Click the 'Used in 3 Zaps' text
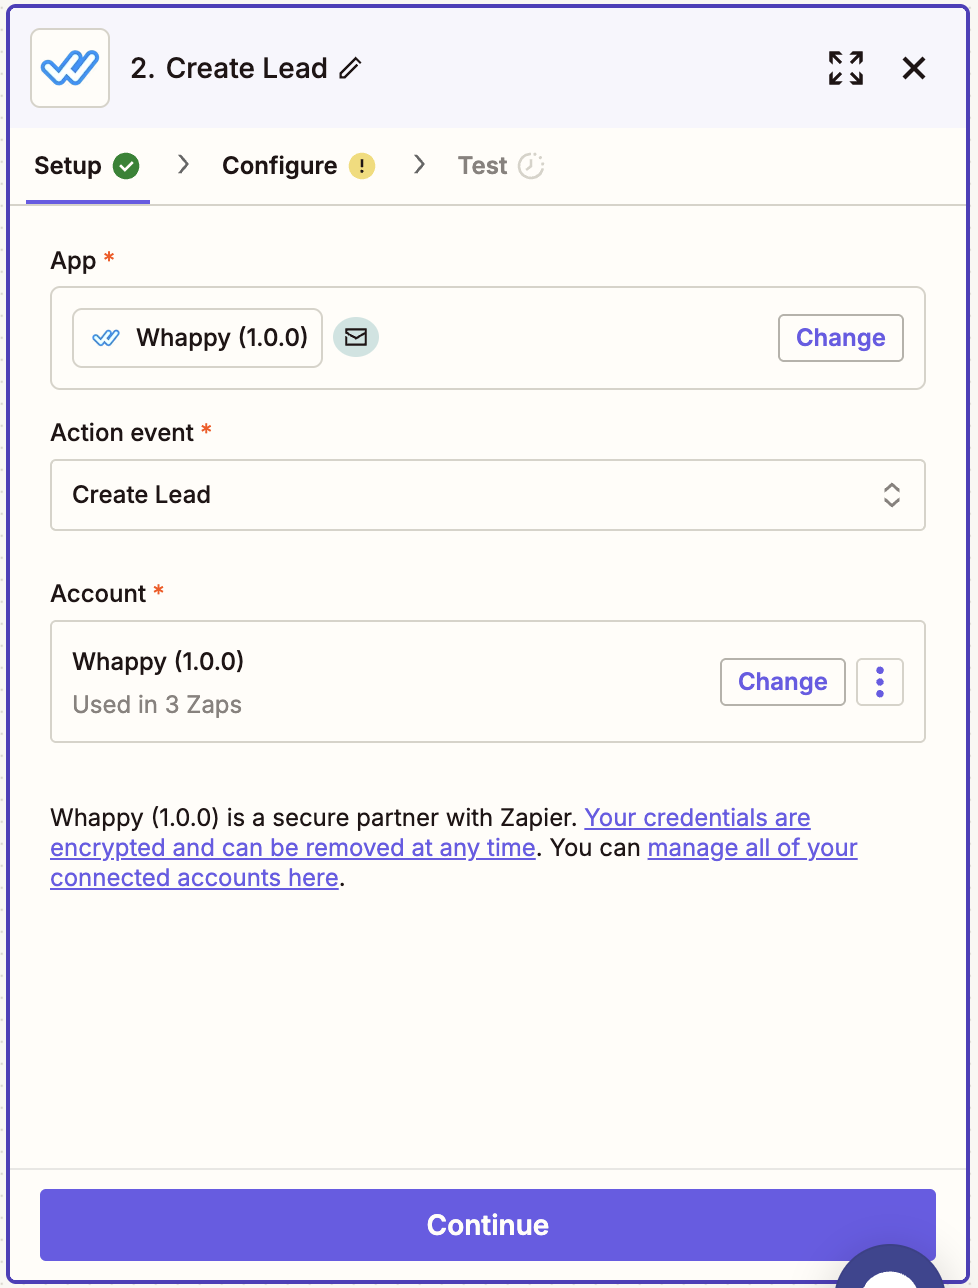The width and height of the screenshot is (978, 1288). 158,705
